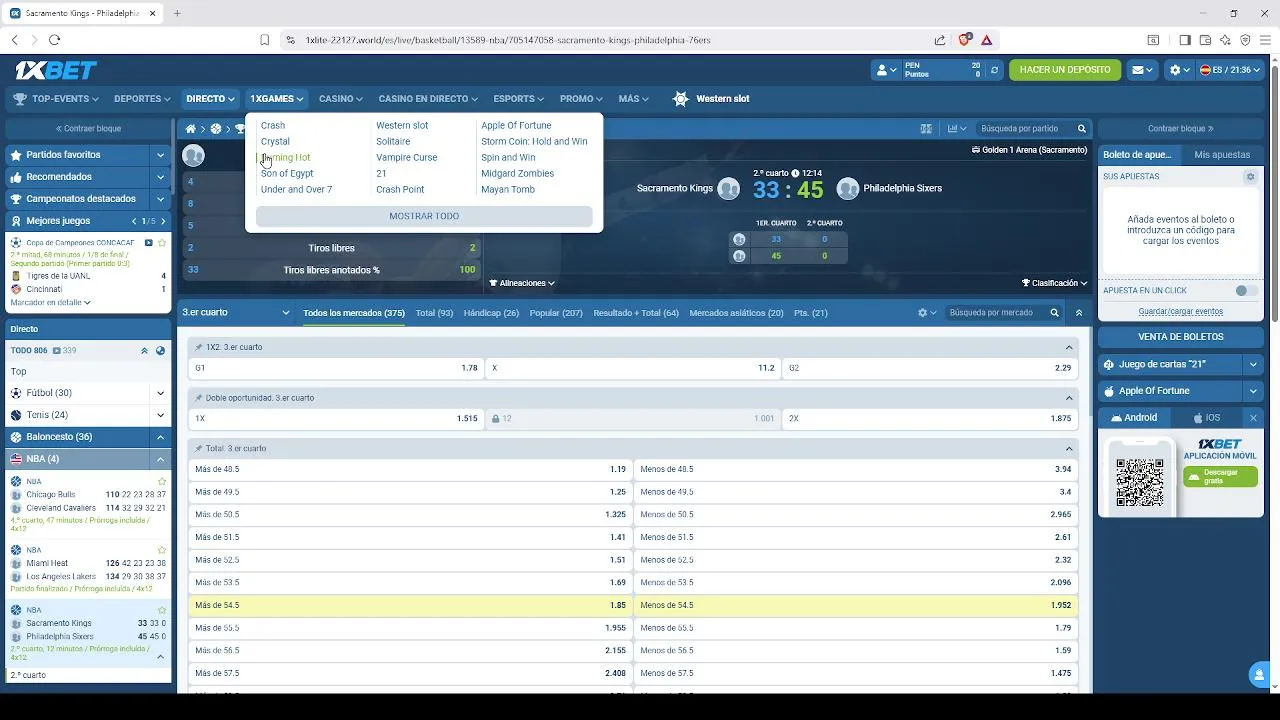The width and height of the screenshot is (1280, 720).
Task: Open the language ES / 21:36 dropdown
Action: 1231,70
